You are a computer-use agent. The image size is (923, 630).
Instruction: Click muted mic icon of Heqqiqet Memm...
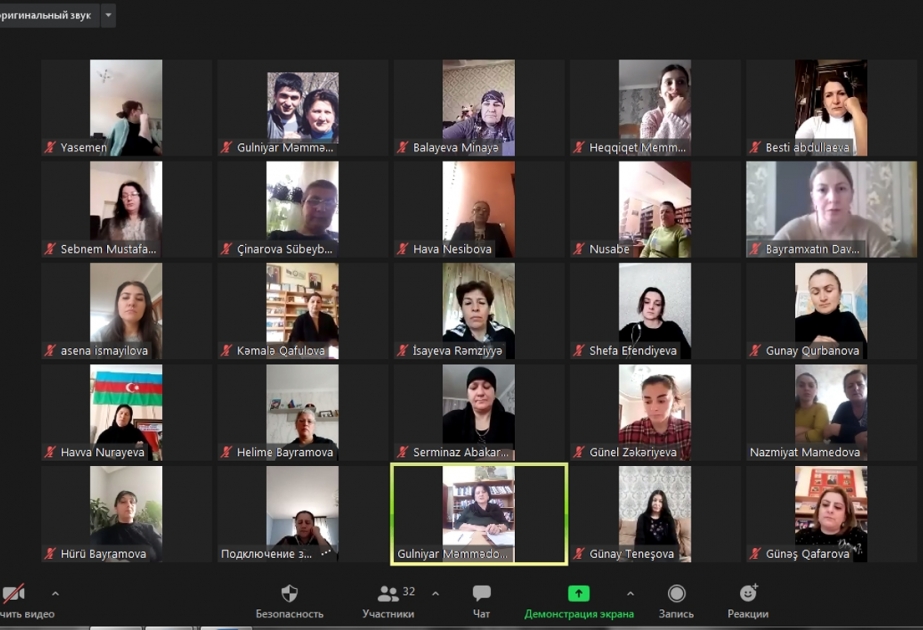point(579,147)
